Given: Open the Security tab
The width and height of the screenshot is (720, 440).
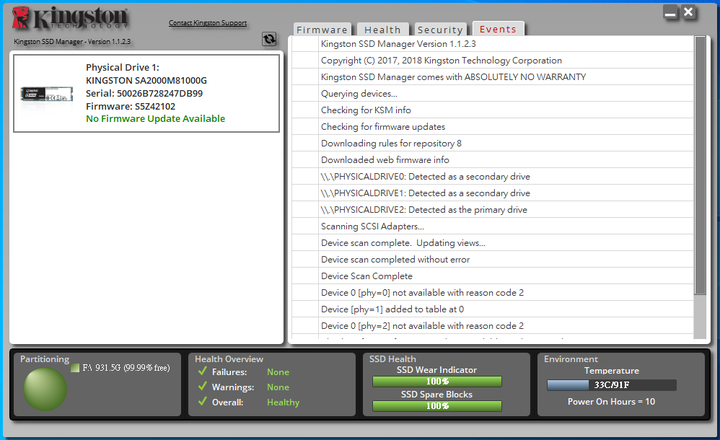Looking at the screenshot, I should click(440, 29).
